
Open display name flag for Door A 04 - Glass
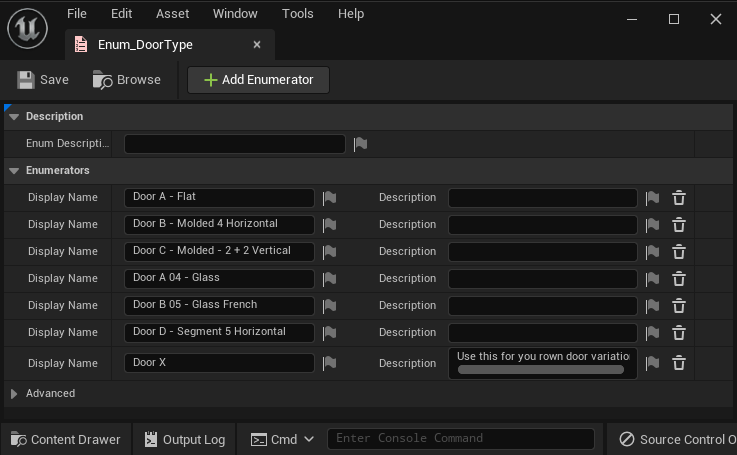click(x=329, y=279)
